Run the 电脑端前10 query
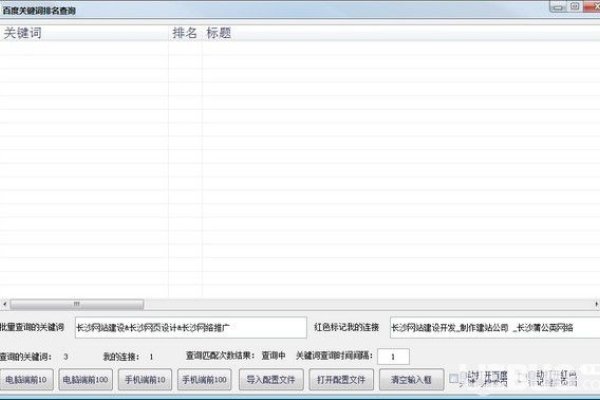600x400 pixels. [x=26, y=380]
